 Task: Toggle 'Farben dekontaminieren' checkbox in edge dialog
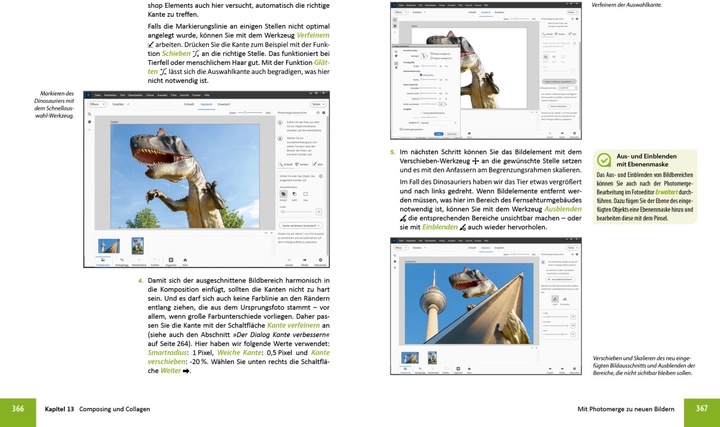[x=422, y=113]
